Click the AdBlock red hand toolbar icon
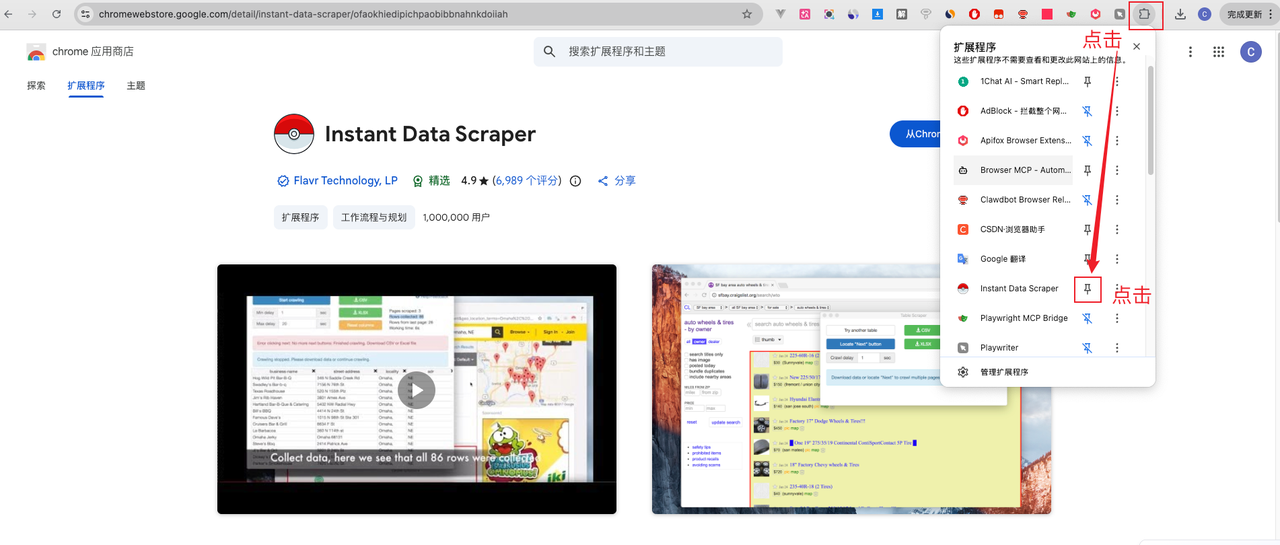Screen dimensions: 1280x545 [x=973, y=14]
